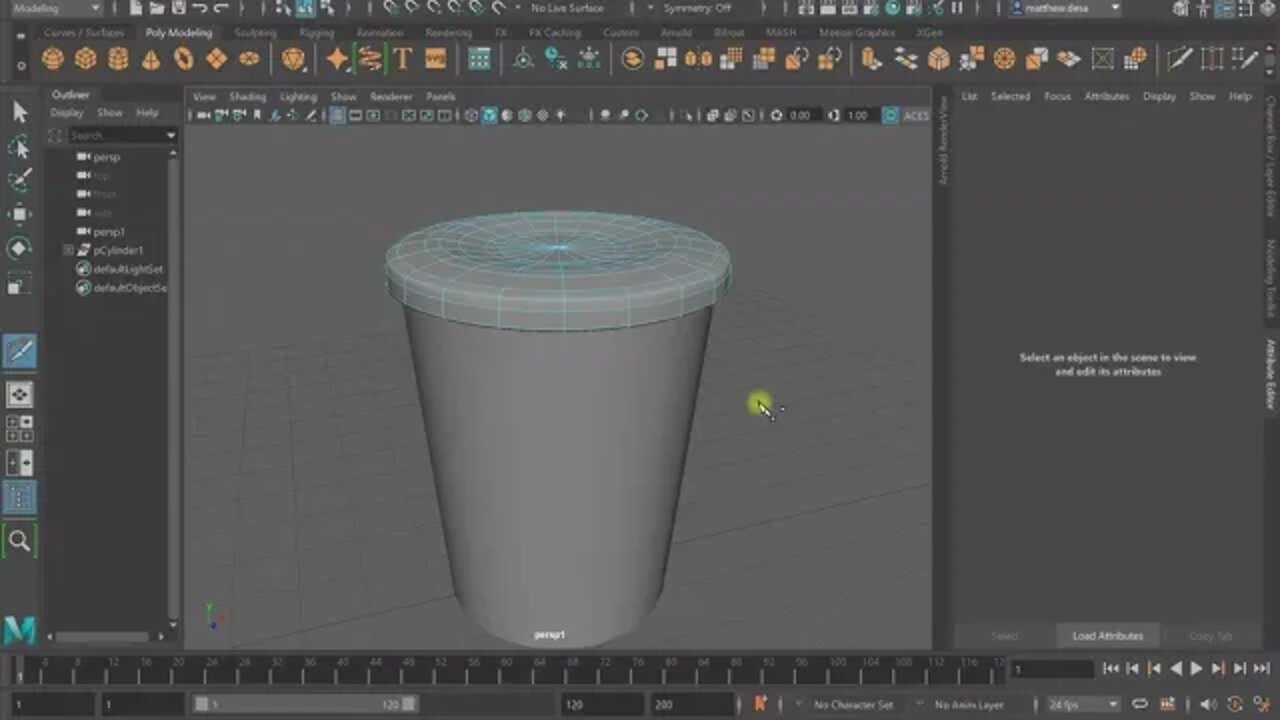Create a polygon sphere from the shelf
This screenshot has height=720, width=1280.
coord(53,59)
